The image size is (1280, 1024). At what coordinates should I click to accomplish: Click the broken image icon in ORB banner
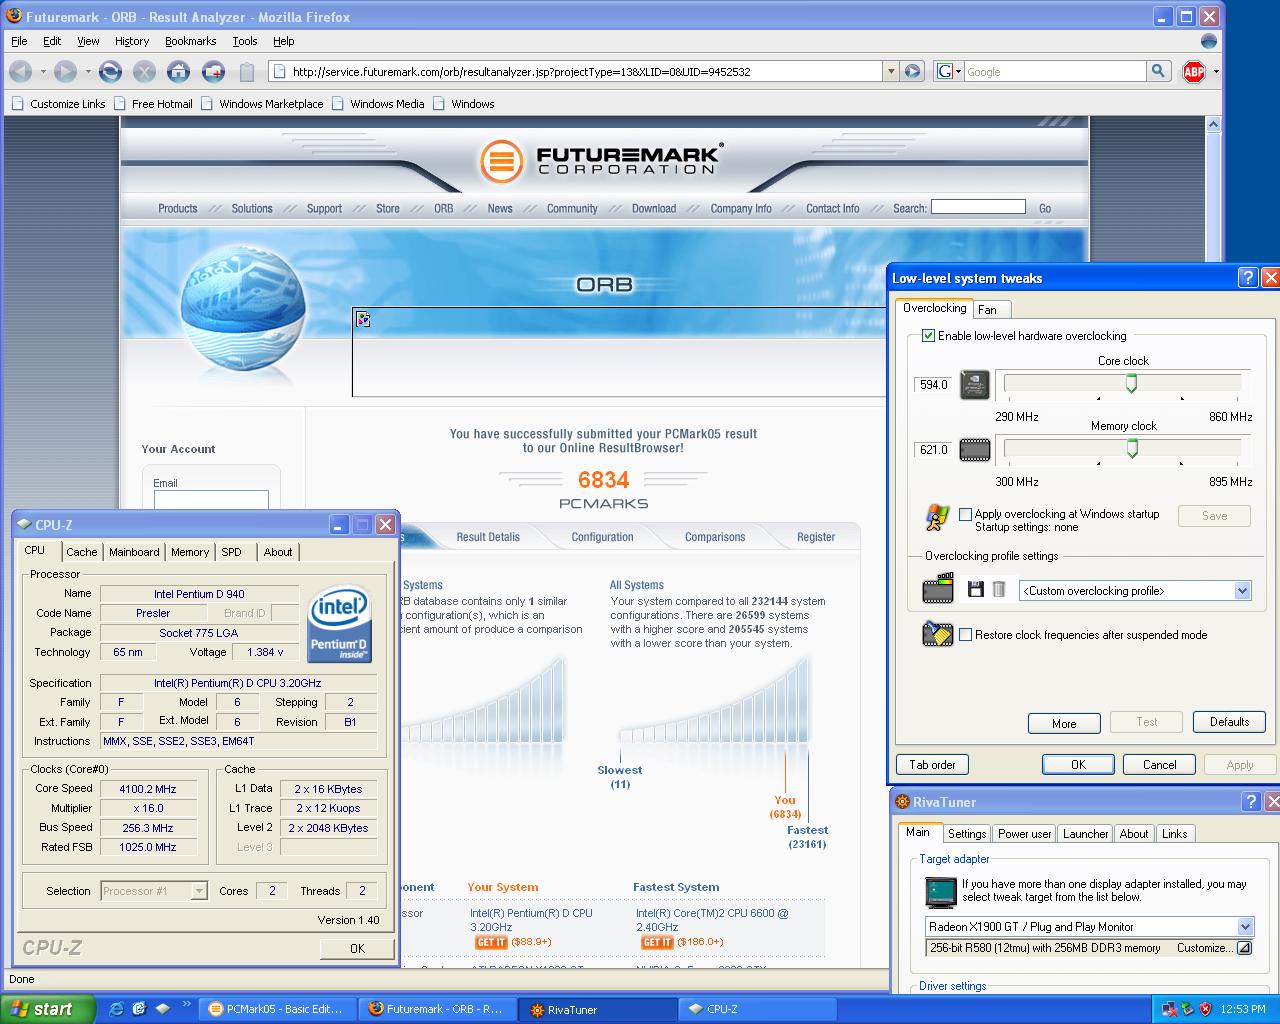tap(363, 319)
